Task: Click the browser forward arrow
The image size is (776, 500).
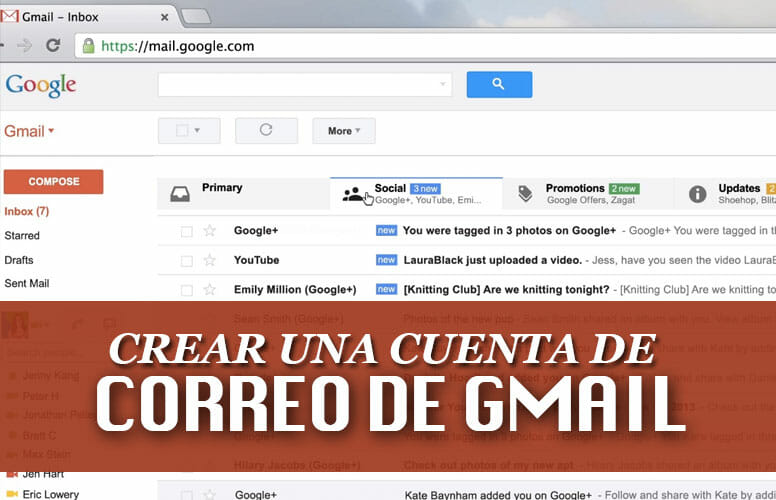Action: pos(24,46)
